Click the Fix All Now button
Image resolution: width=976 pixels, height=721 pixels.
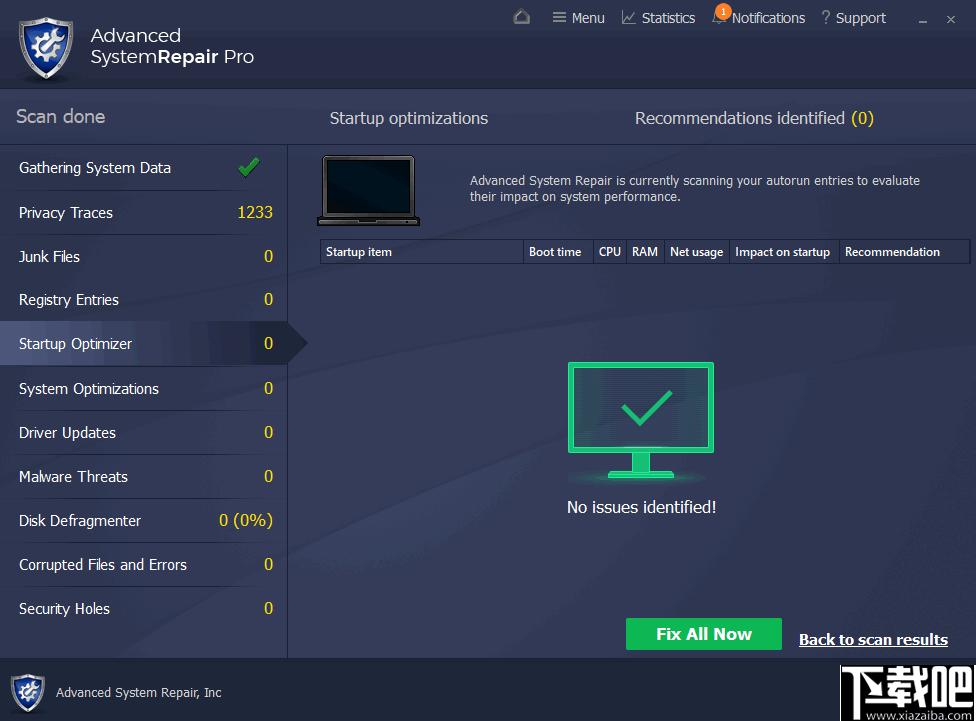pos(703,634)
